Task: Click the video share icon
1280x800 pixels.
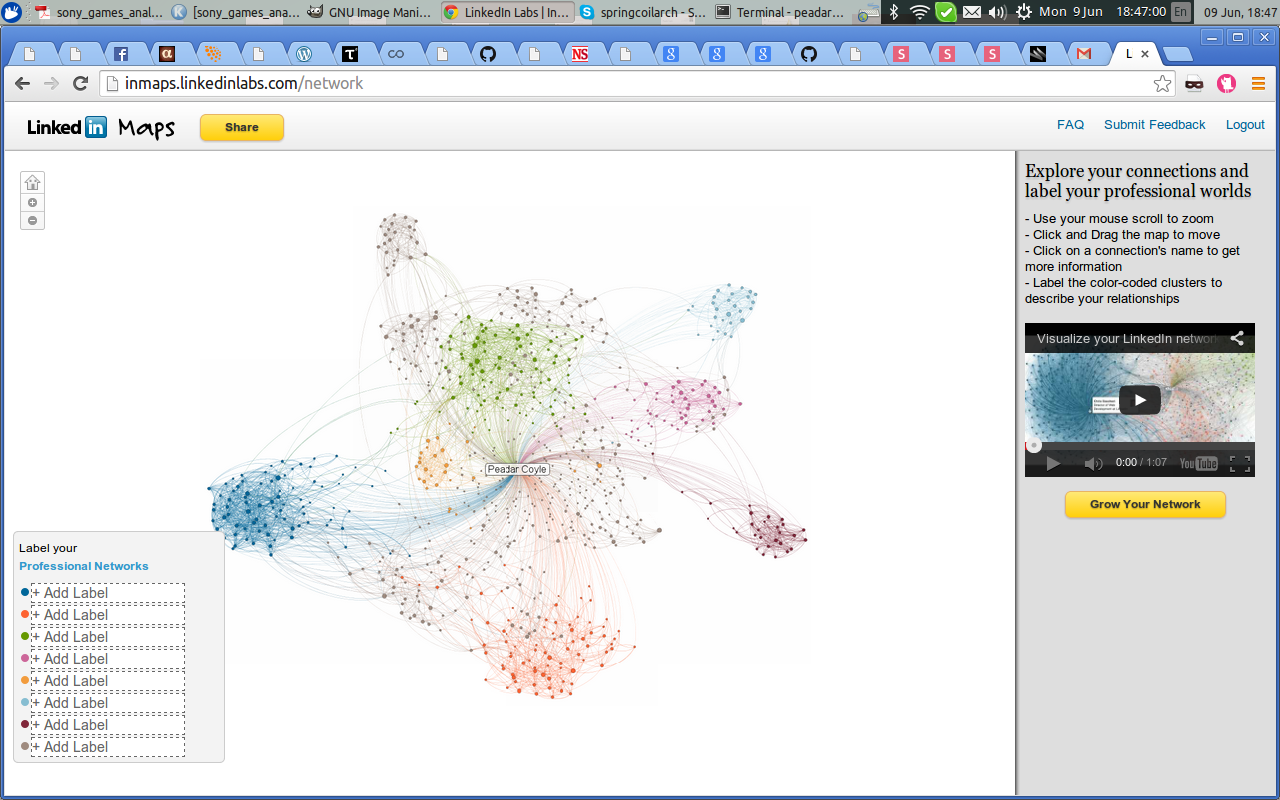Action: [1237, 338]
